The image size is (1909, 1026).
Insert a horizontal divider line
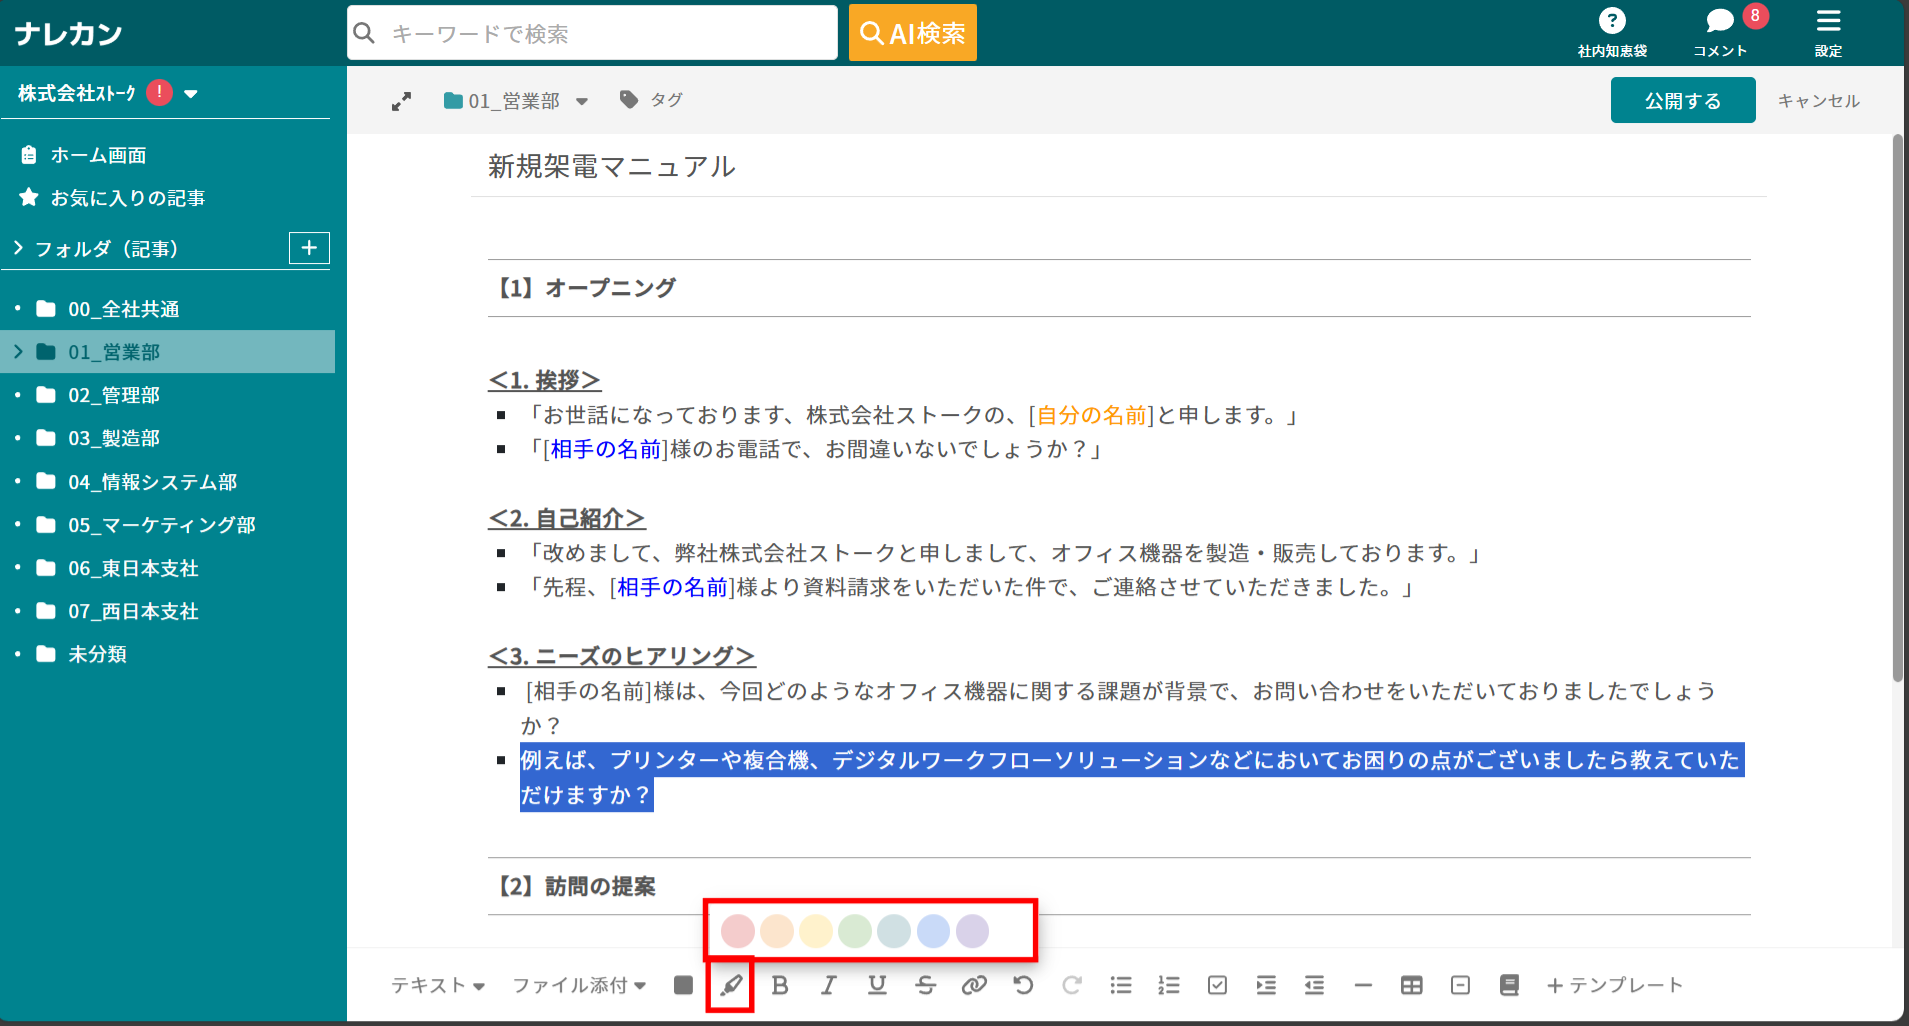1362,985
